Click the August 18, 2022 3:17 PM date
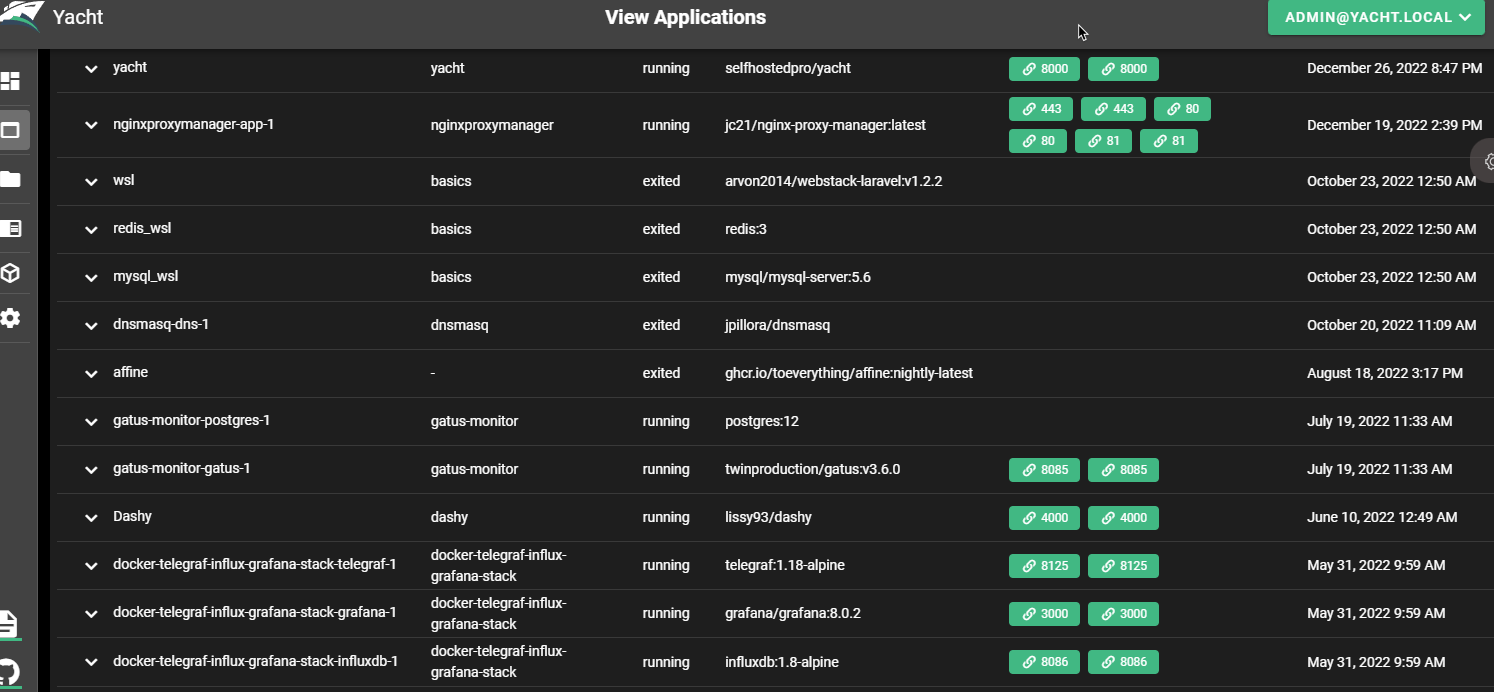Viewport: 1494px width, 692px height. tap(1385, 373)
